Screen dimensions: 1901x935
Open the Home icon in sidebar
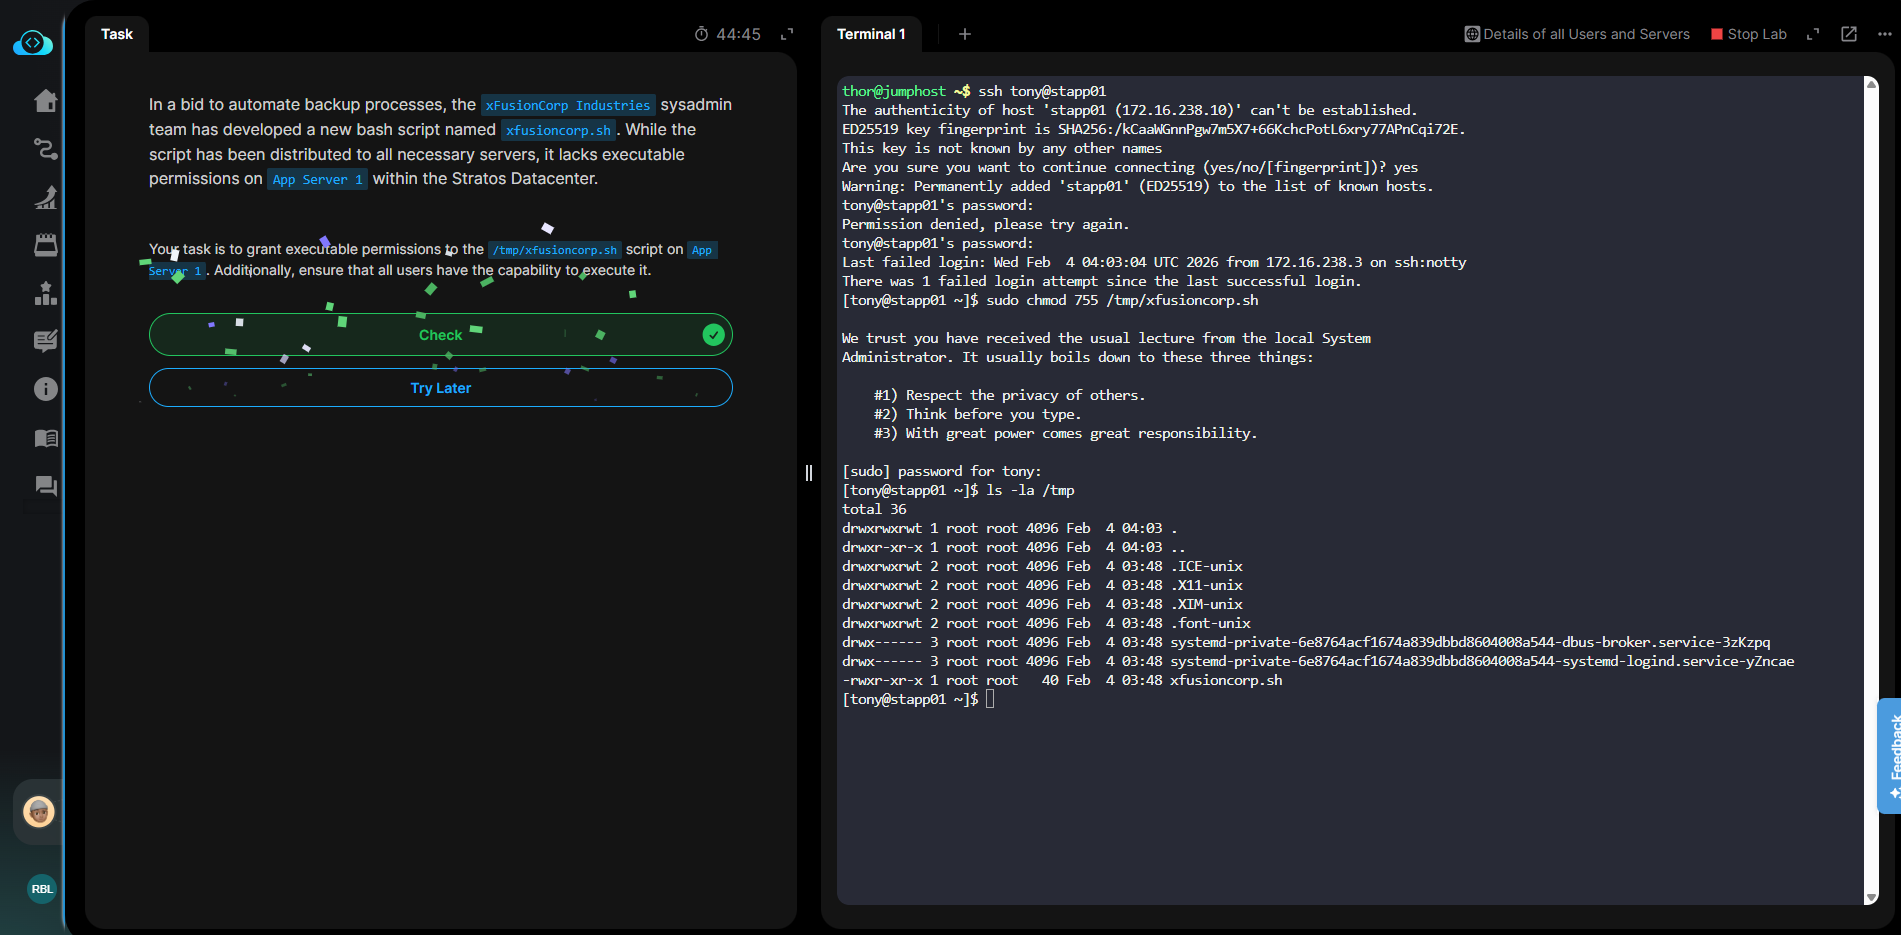(46, 101)
